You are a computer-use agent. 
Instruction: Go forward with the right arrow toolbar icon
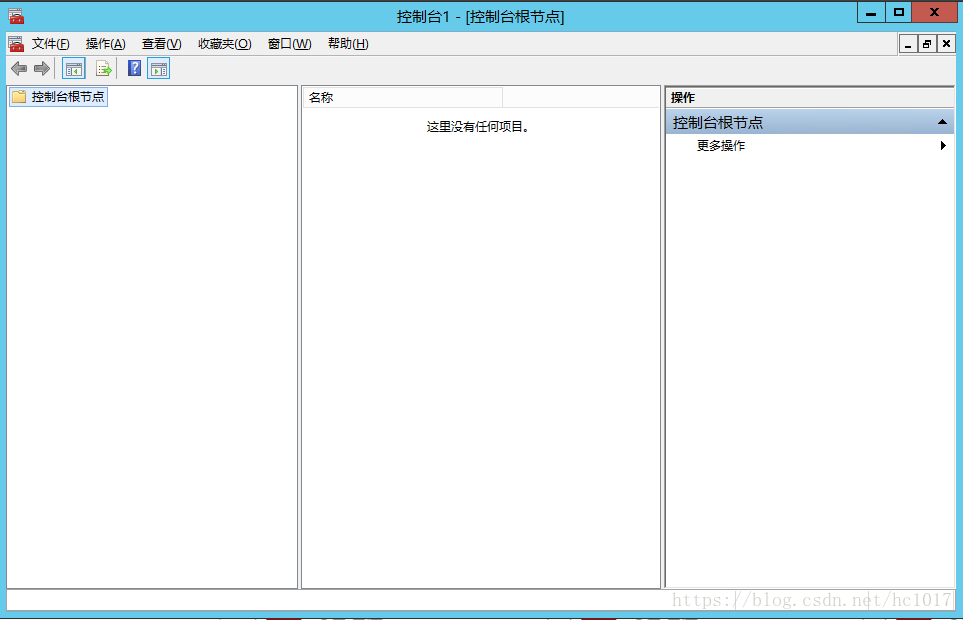[x=42, y=69]
